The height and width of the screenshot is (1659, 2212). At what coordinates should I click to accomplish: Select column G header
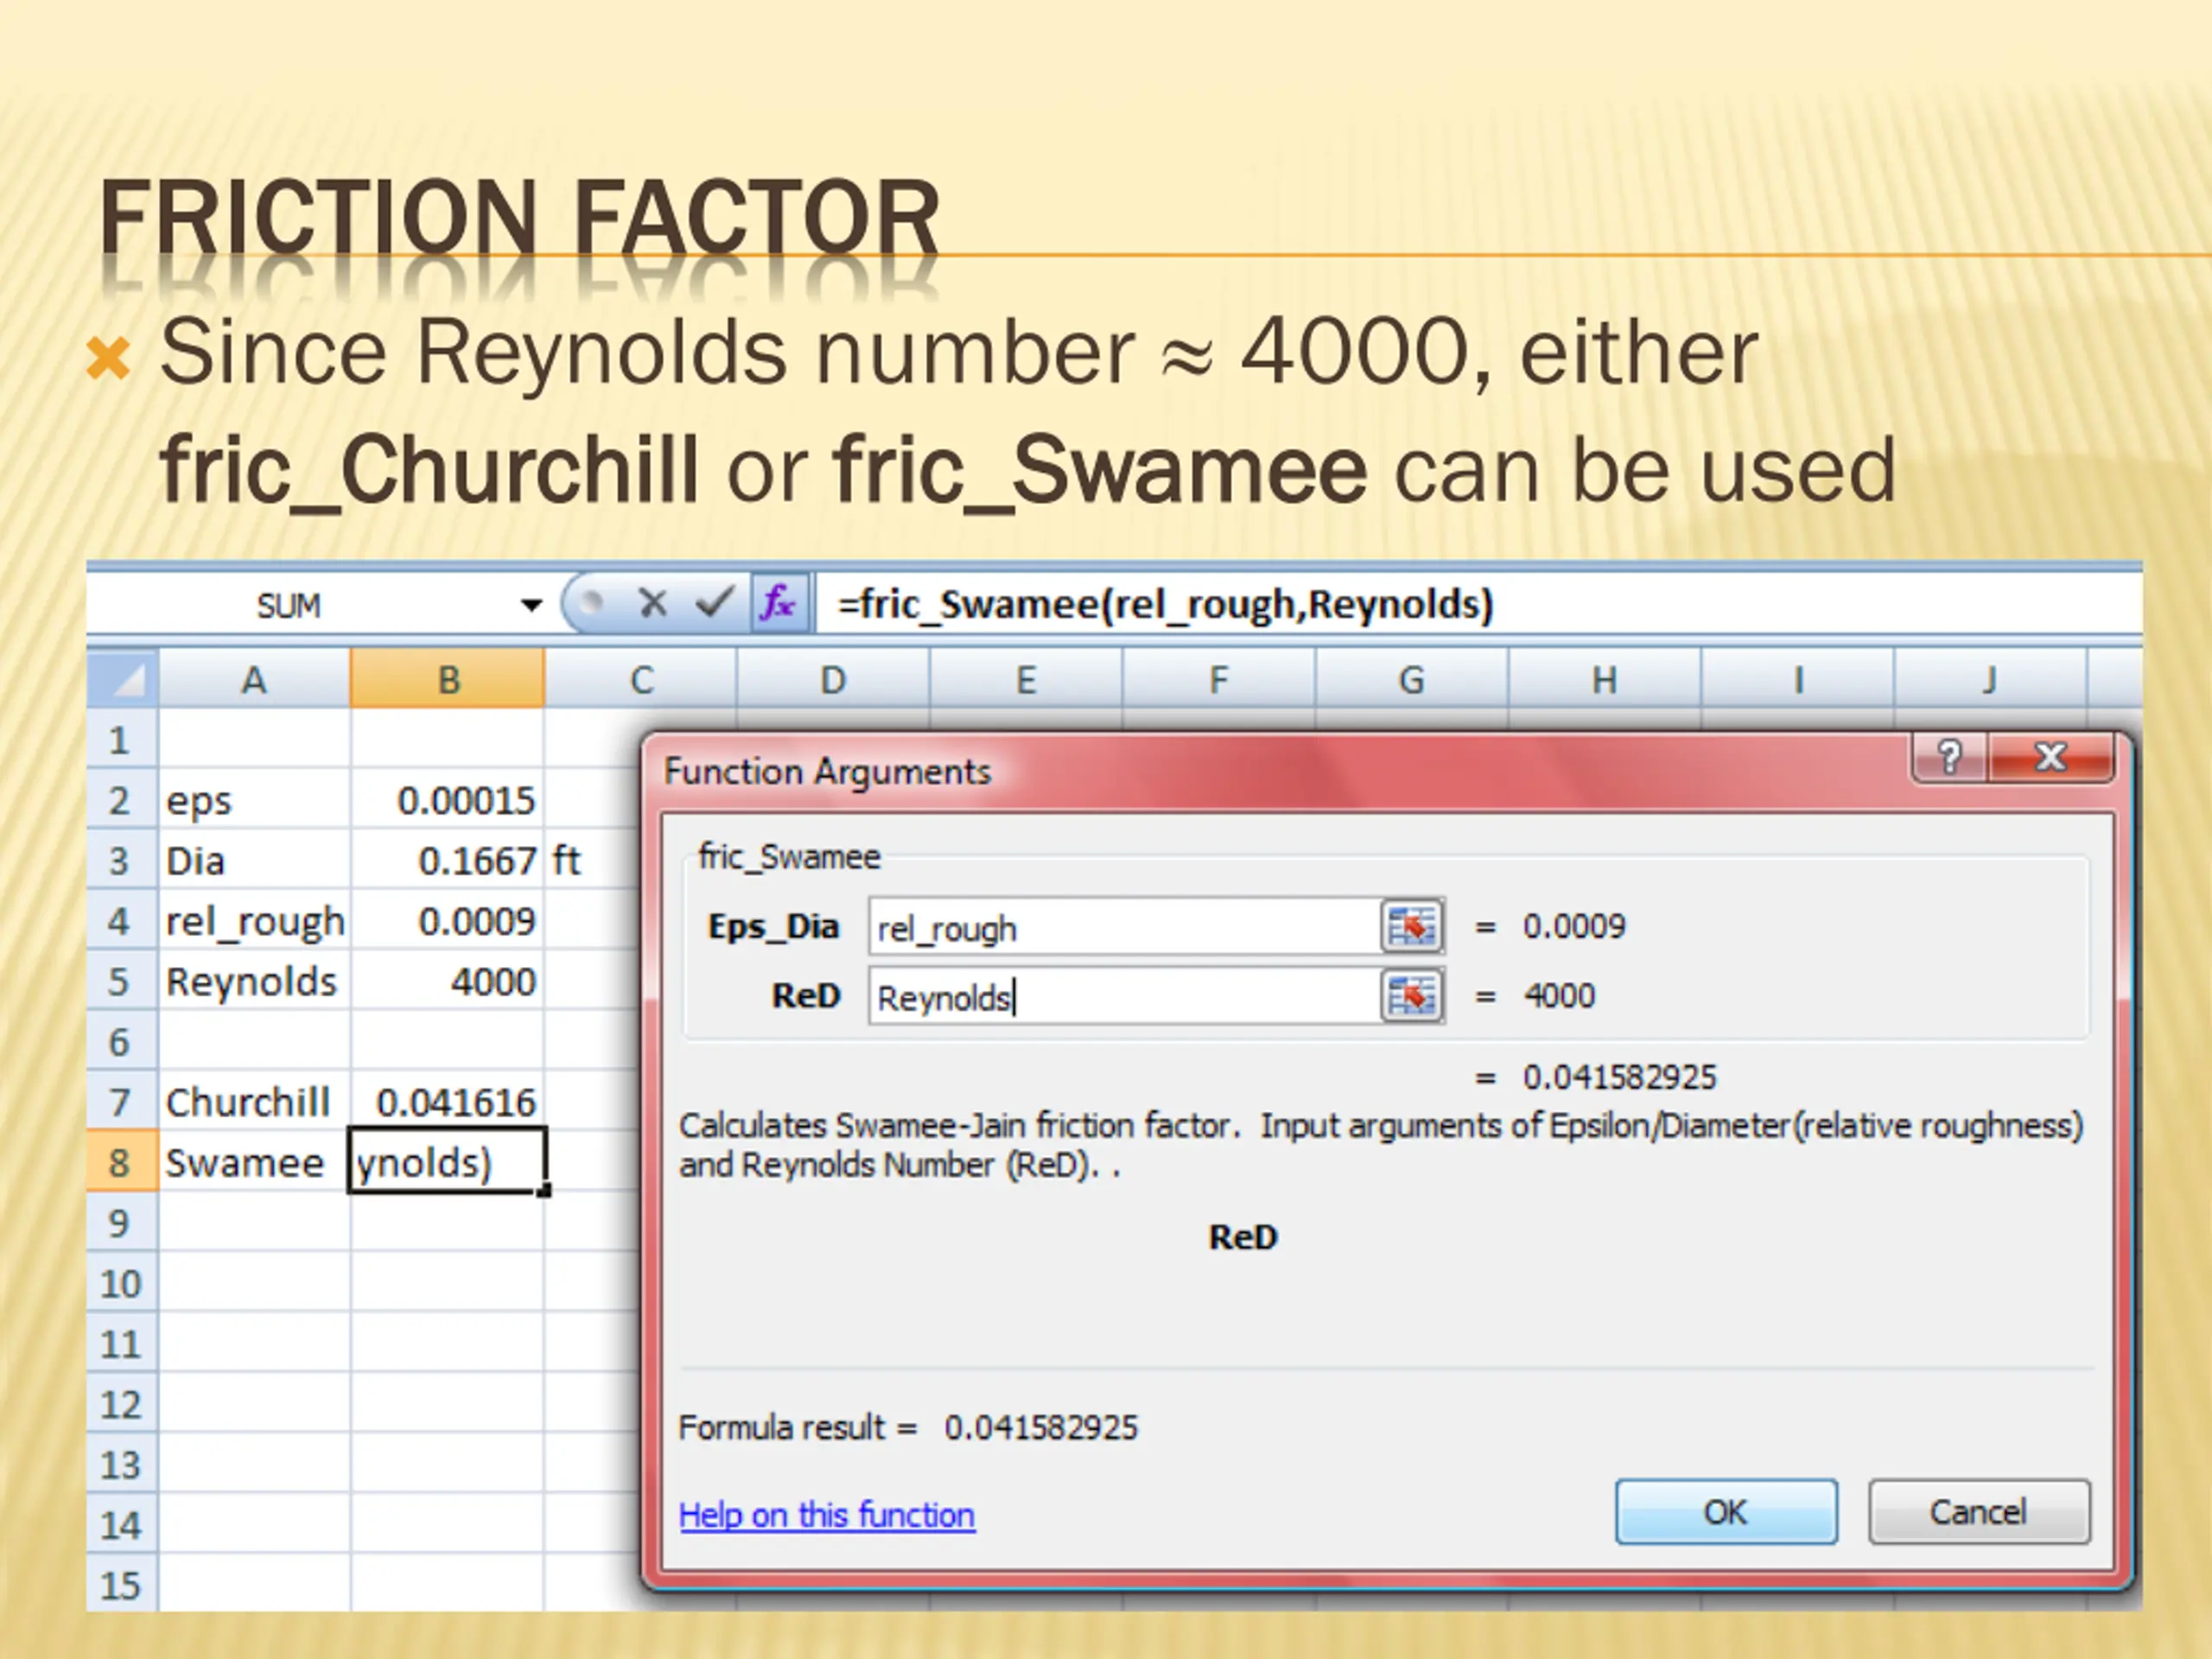(1411, 680)
